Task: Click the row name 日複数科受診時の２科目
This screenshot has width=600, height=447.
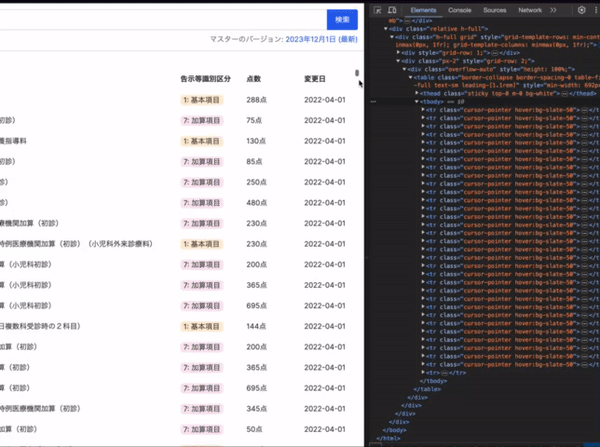Action: [40, 326]
